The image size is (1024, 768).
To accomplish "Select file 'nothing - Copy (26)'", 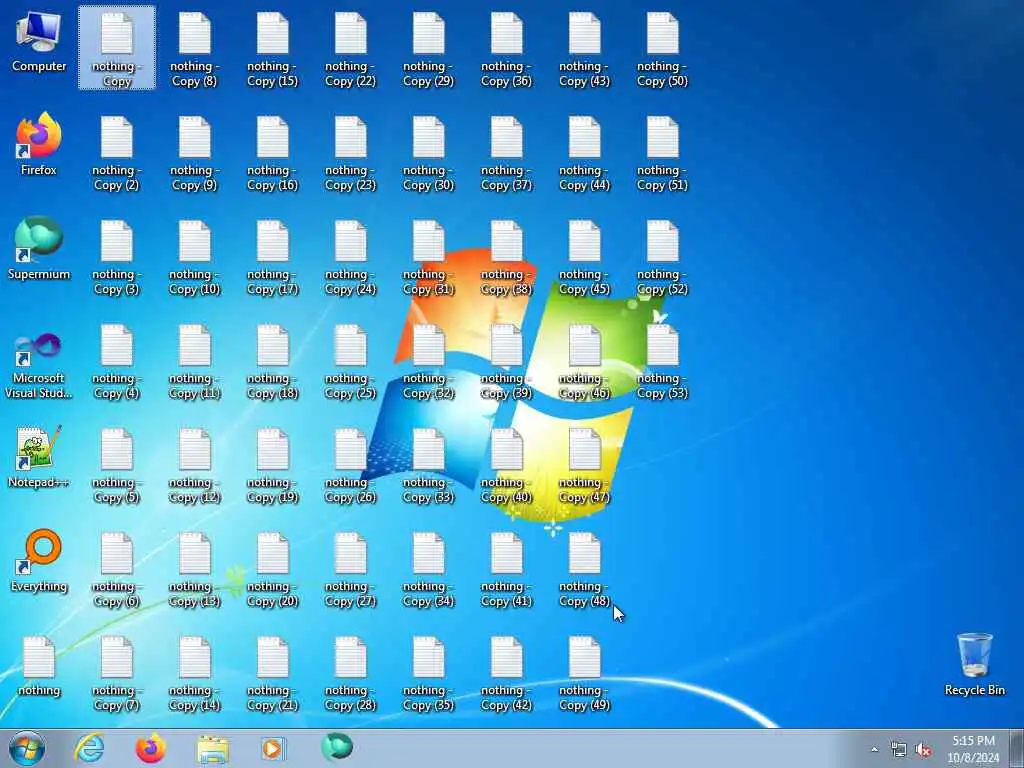I will click(x=351, y=466).
